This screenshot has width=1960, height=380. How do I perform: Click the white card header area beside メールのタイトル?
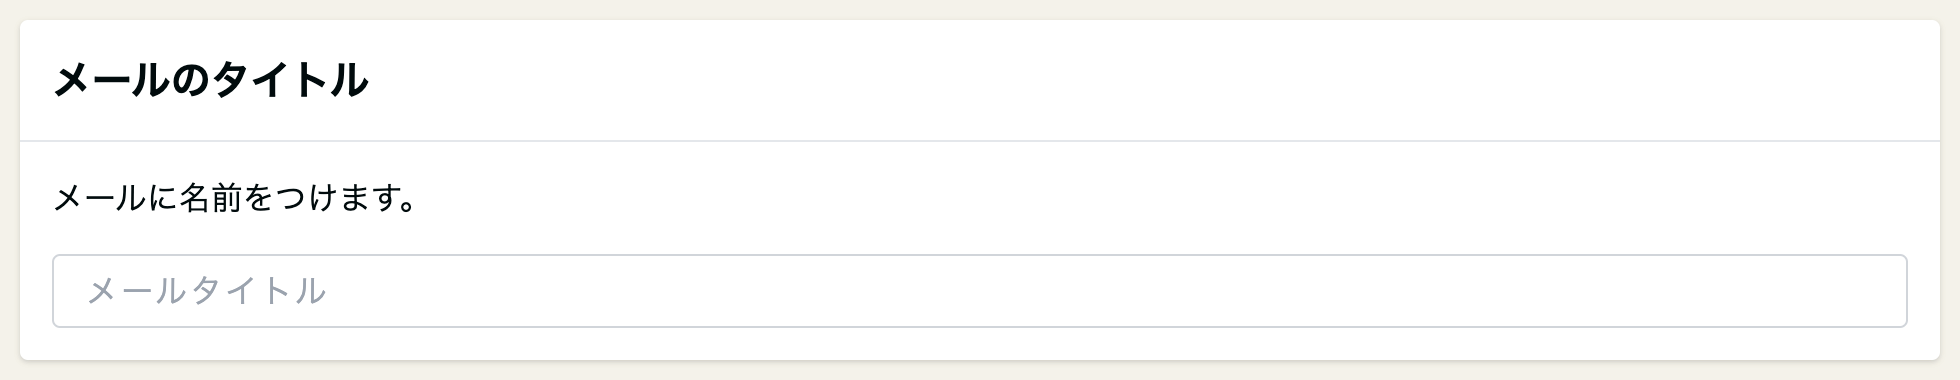click(x=1150, y=80)
